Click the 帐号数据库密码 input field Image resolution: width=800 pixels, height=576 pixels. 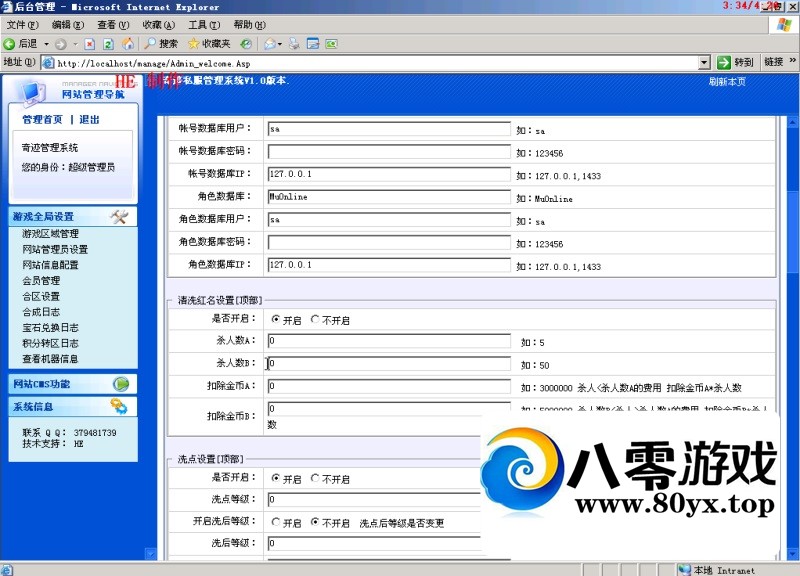(x=389, y=152)
